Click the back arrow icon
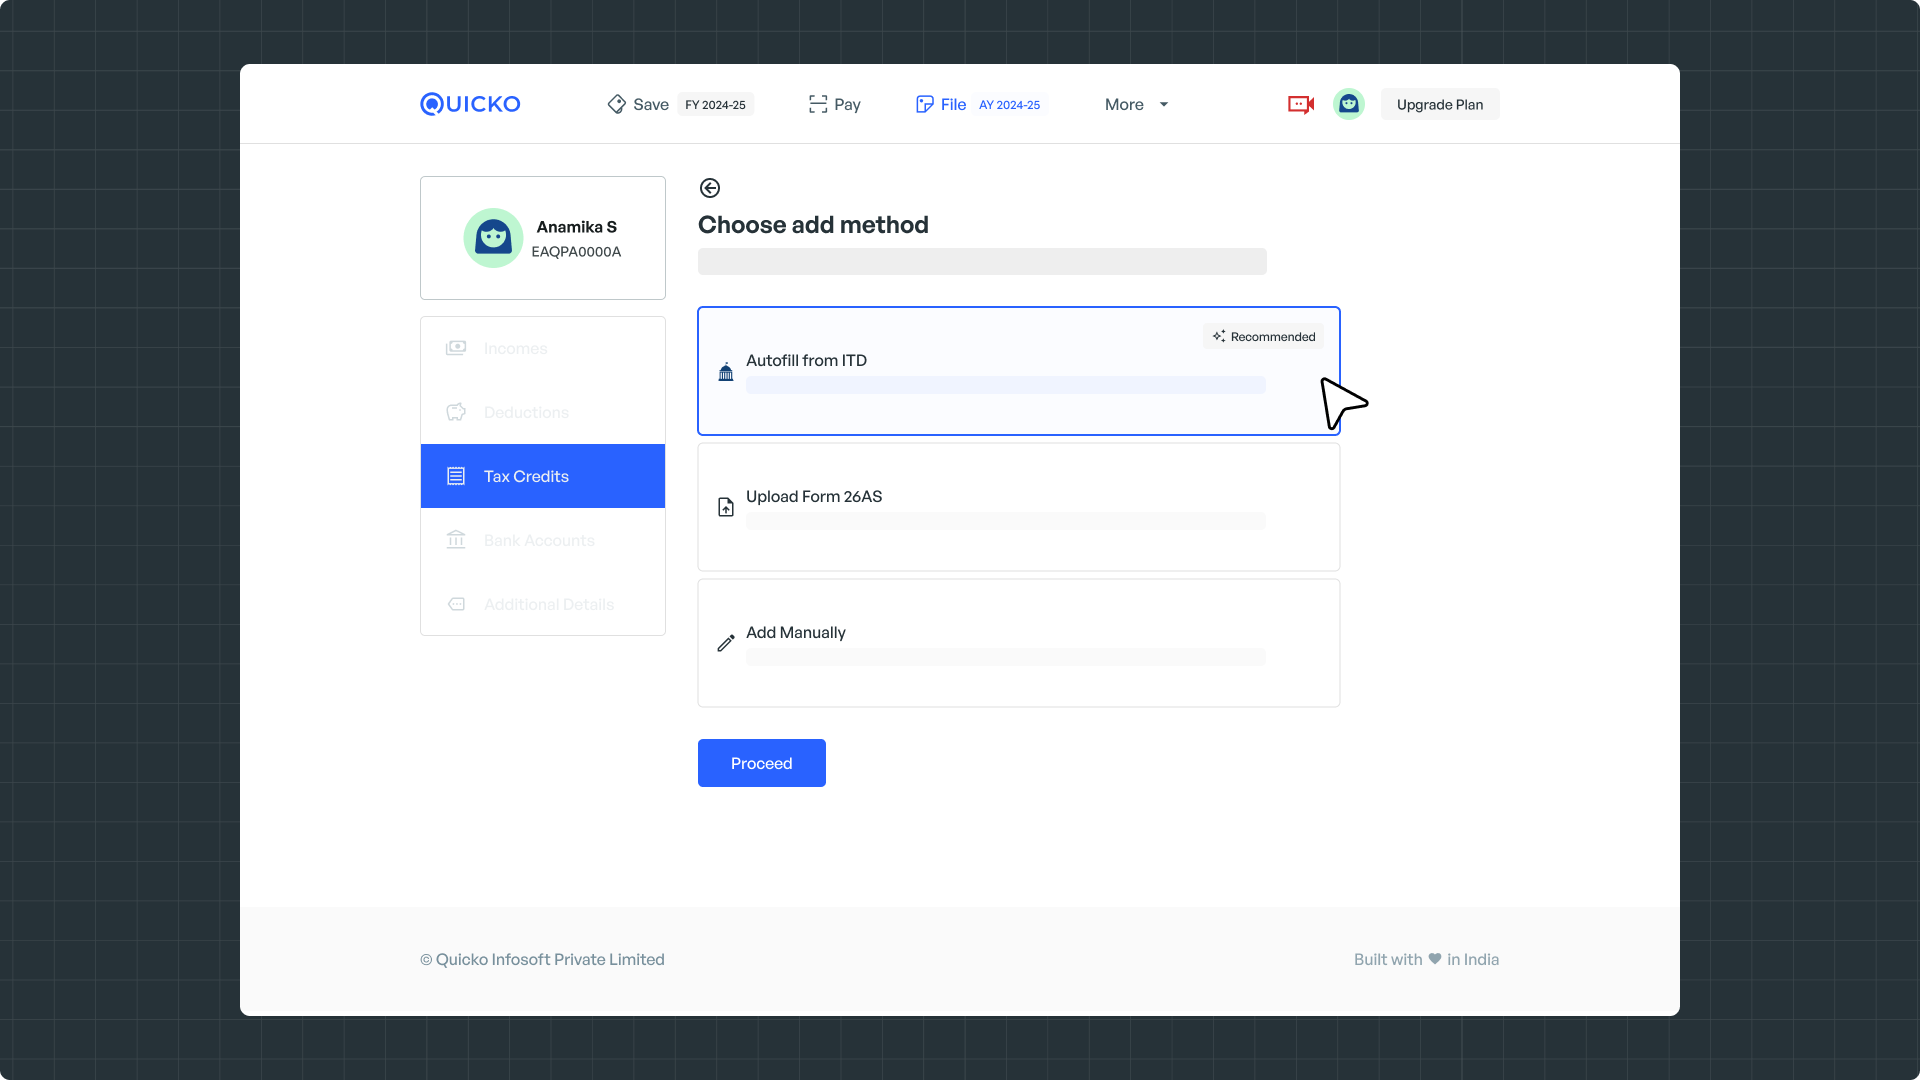The image size is (1920, 1080). pos(710,188)
